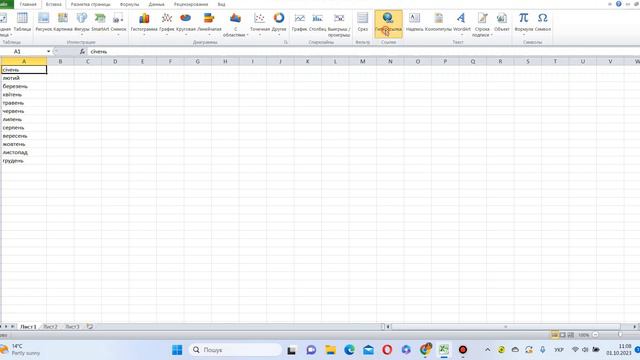Image resolution: width=640 pixels, height=360 pixels.
Task: Insert a График sparkline
Action: coord(300,22)
